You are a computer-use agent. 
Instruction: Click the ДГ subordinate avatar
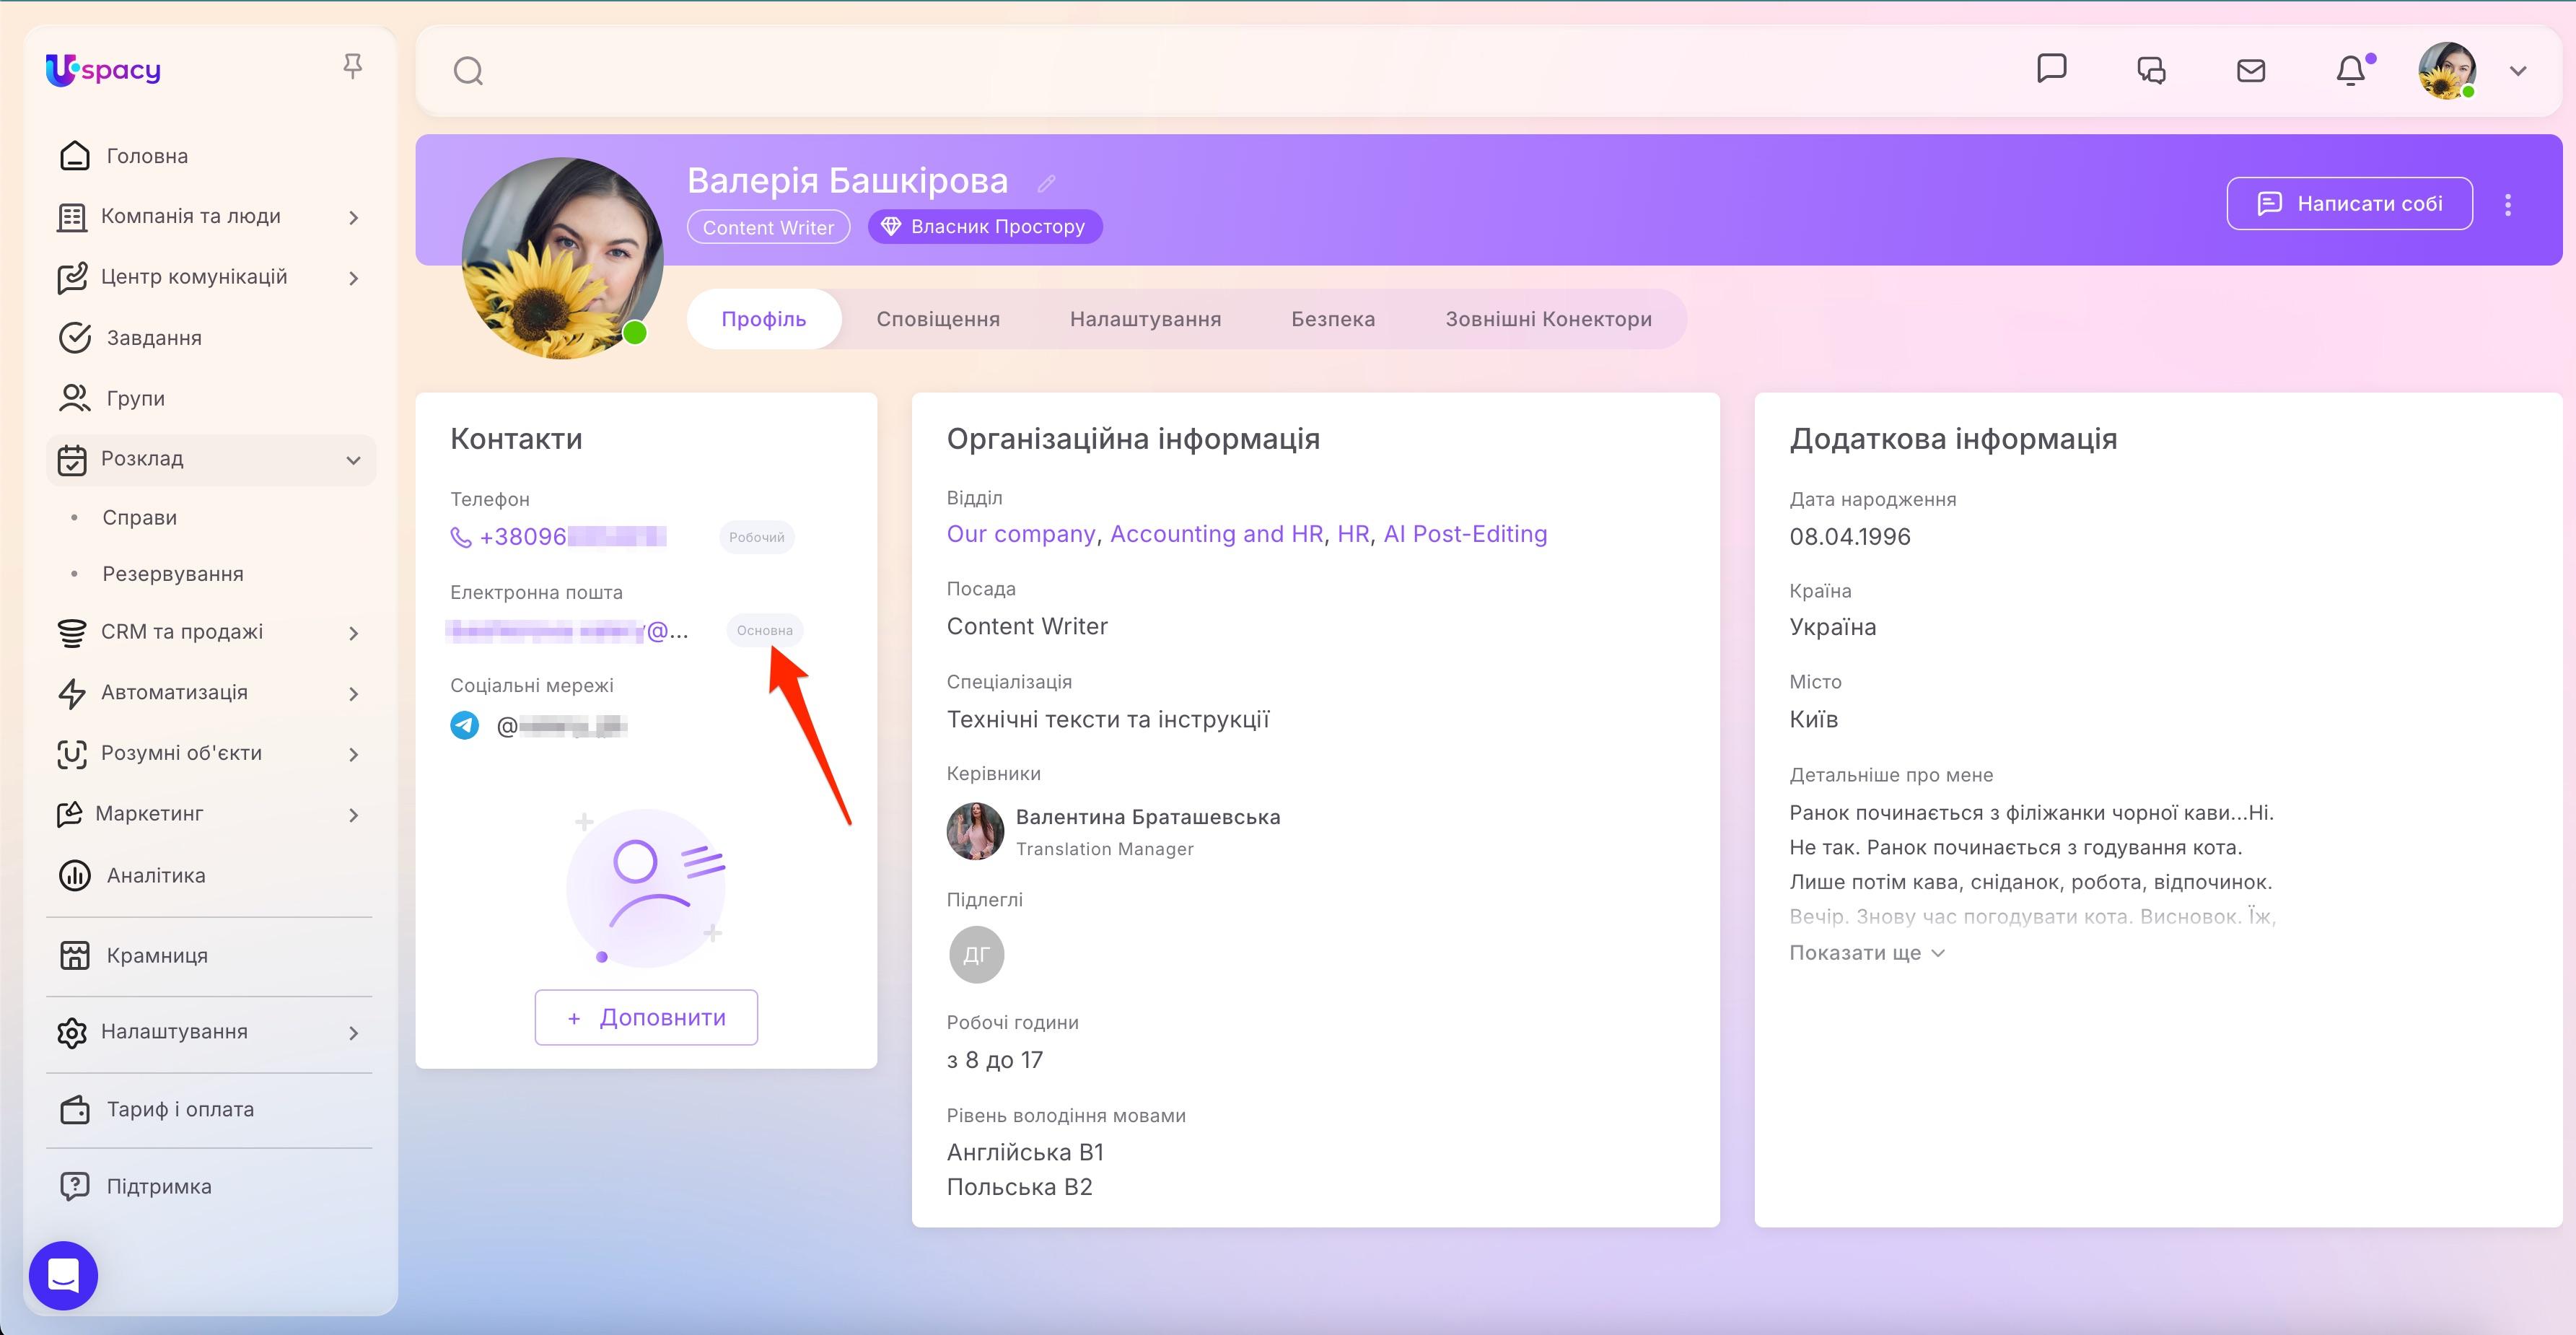pos(976,955)
